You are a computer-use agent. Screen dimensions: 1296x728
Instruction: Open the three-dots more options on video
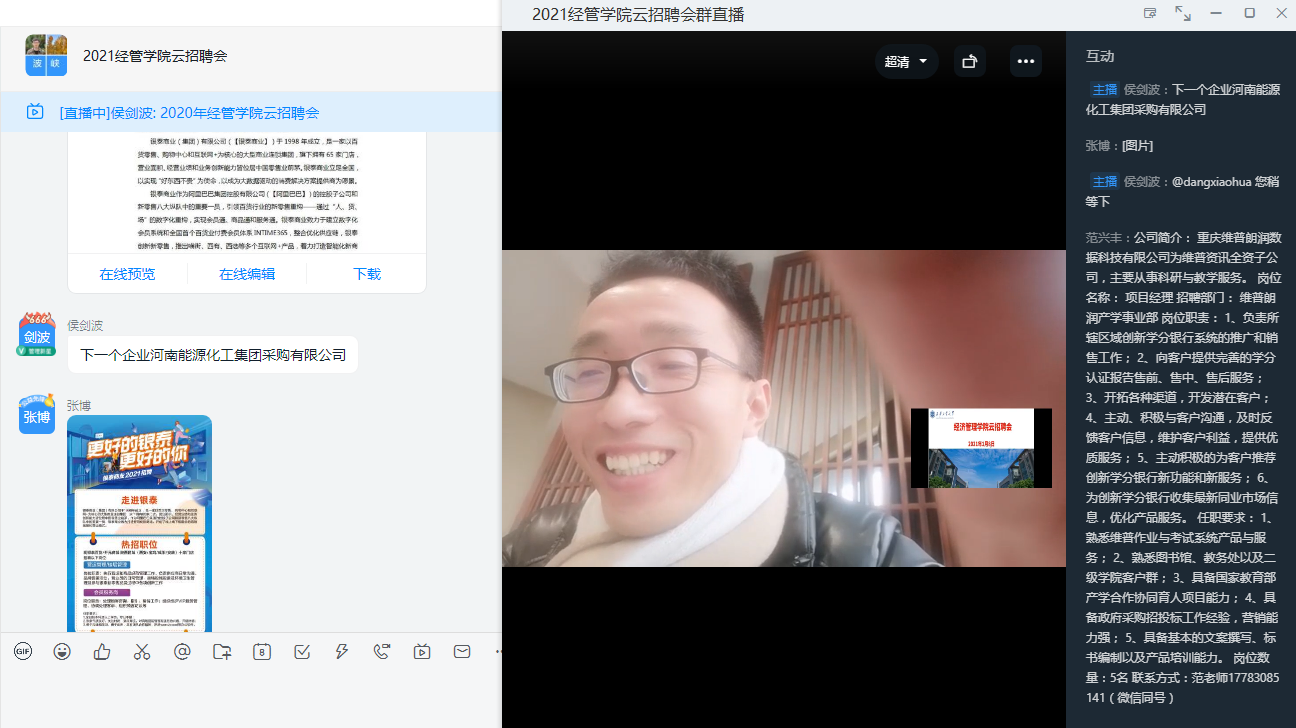tap(1025, 61)
